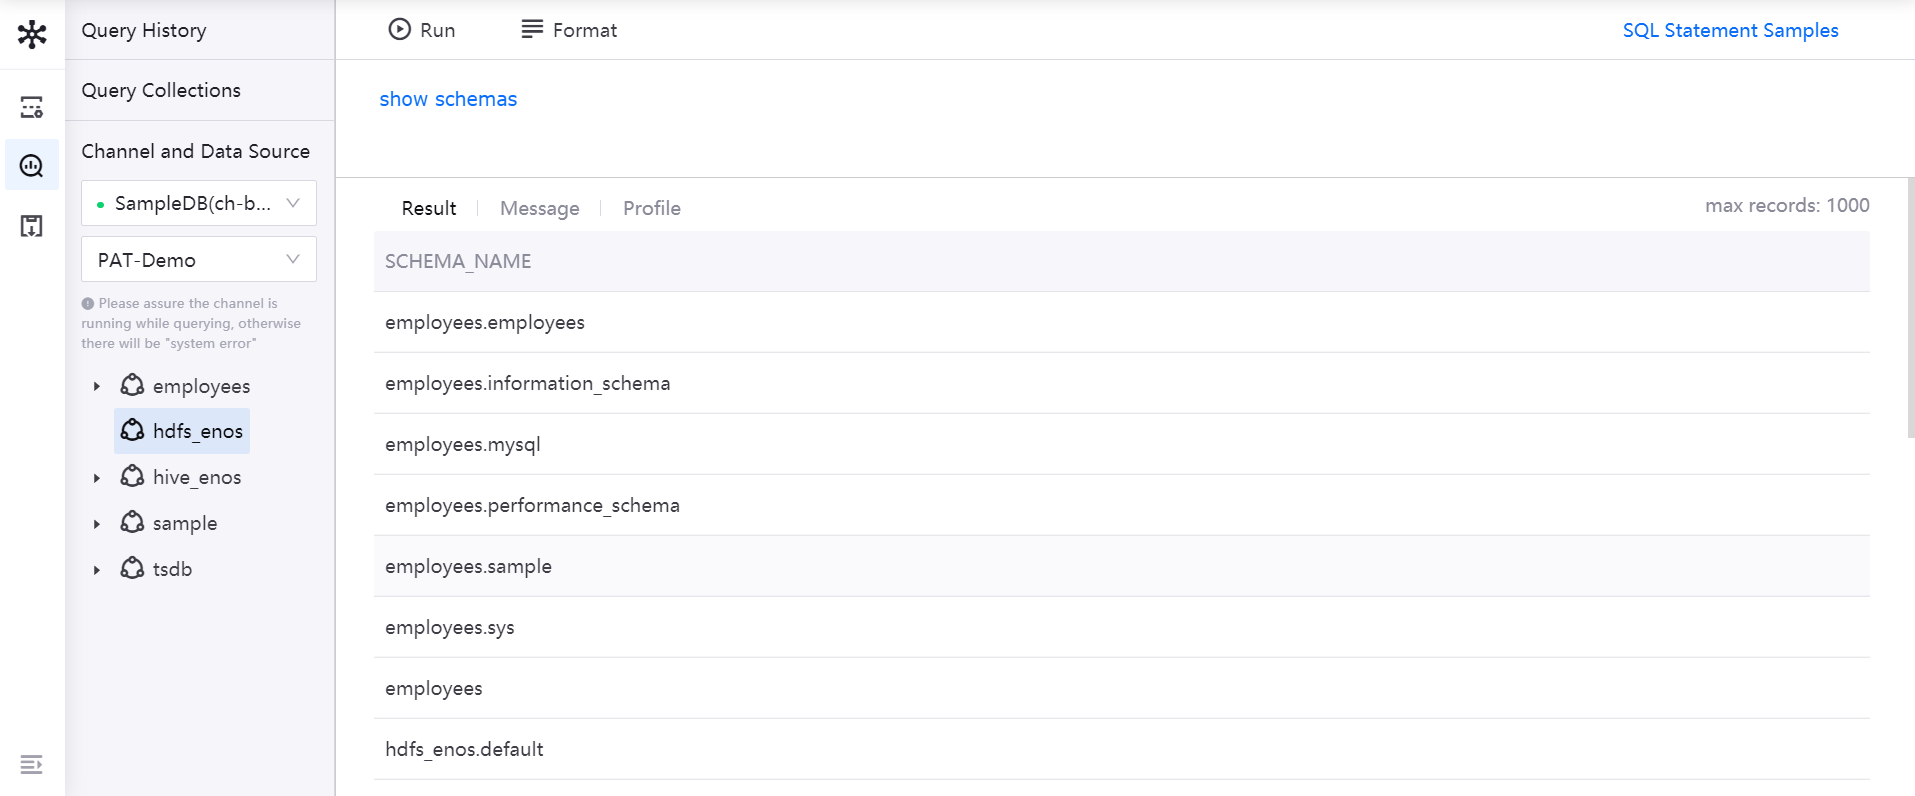Expand the sample tree node arrow
This screenshot has width=1915, height=796.
[x=97, y=524]
